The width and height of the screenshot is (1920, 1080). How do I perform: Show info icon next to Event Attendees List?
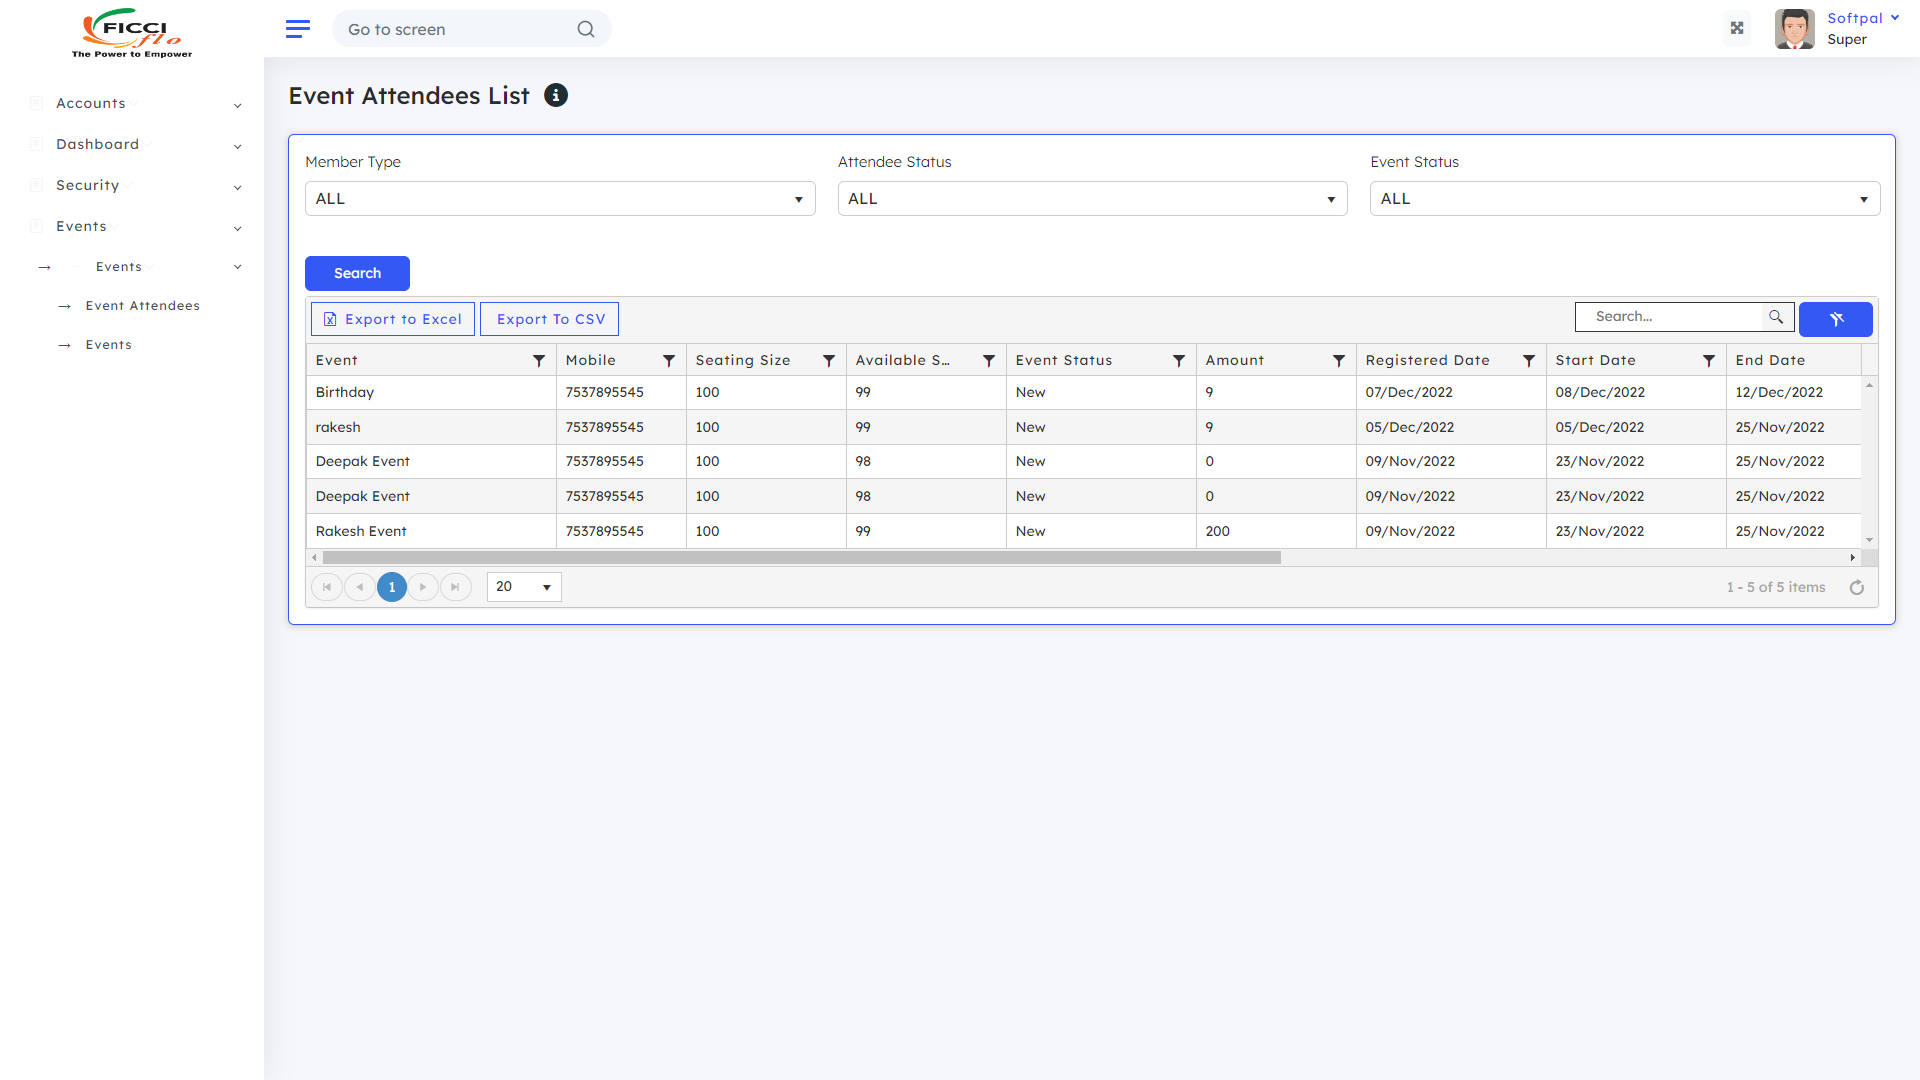(x=556, y=95)
